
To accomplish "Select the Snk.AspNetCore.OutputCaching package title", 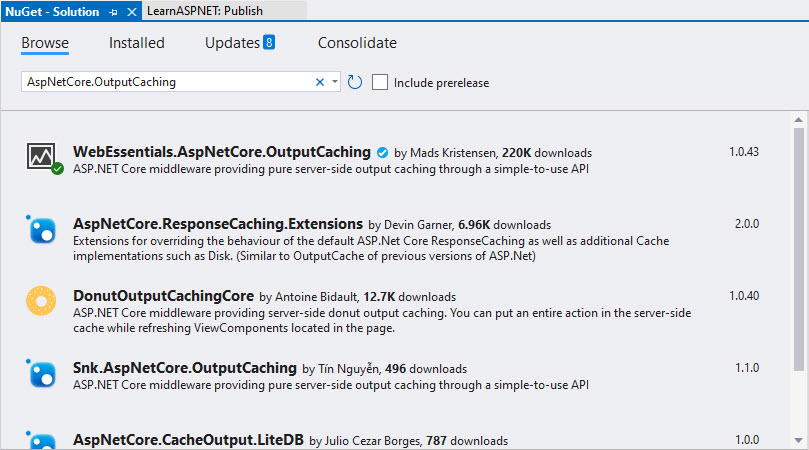I will pyautogui.click(x=185, y=368).
